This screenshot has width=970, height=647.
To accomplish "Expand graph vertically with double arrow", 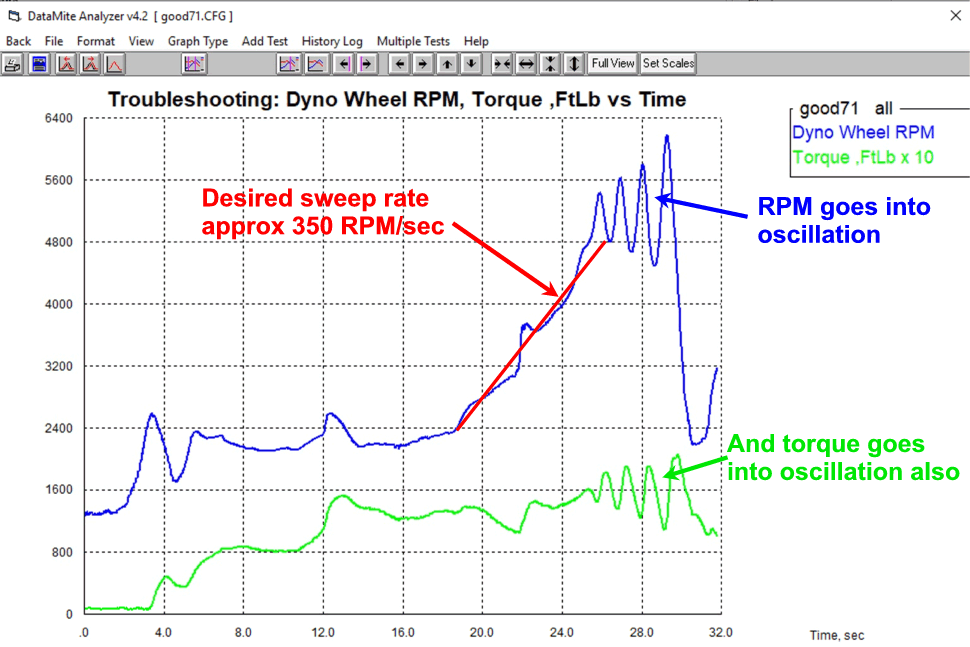I will pyautogui.click(x=574, y=64).
